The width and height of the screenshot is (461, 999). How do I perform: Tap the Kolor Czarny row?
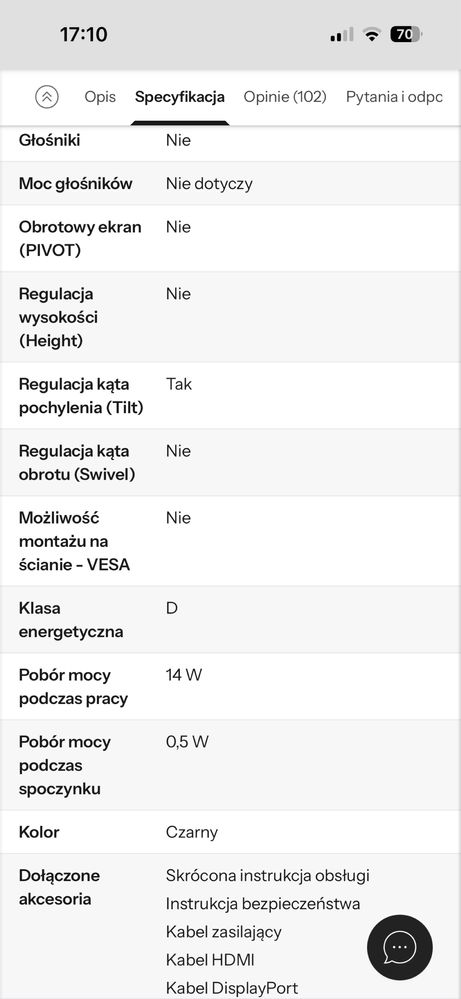pyautogui.click(x=230, y=831)
